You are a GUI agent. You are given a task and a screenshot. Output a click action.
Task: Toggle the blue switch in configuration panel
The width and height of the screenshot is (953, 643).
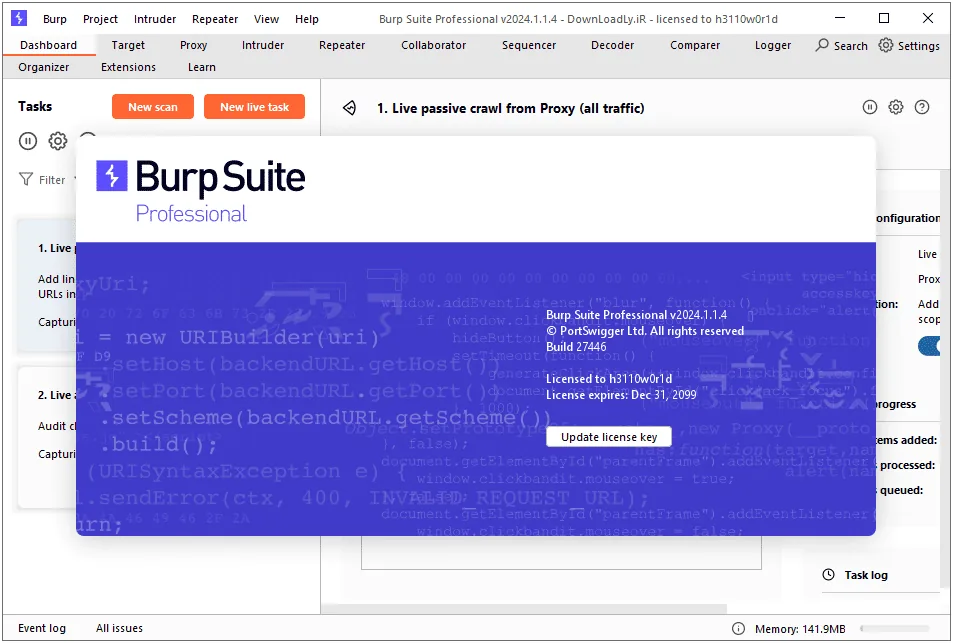tap(930, 346)
